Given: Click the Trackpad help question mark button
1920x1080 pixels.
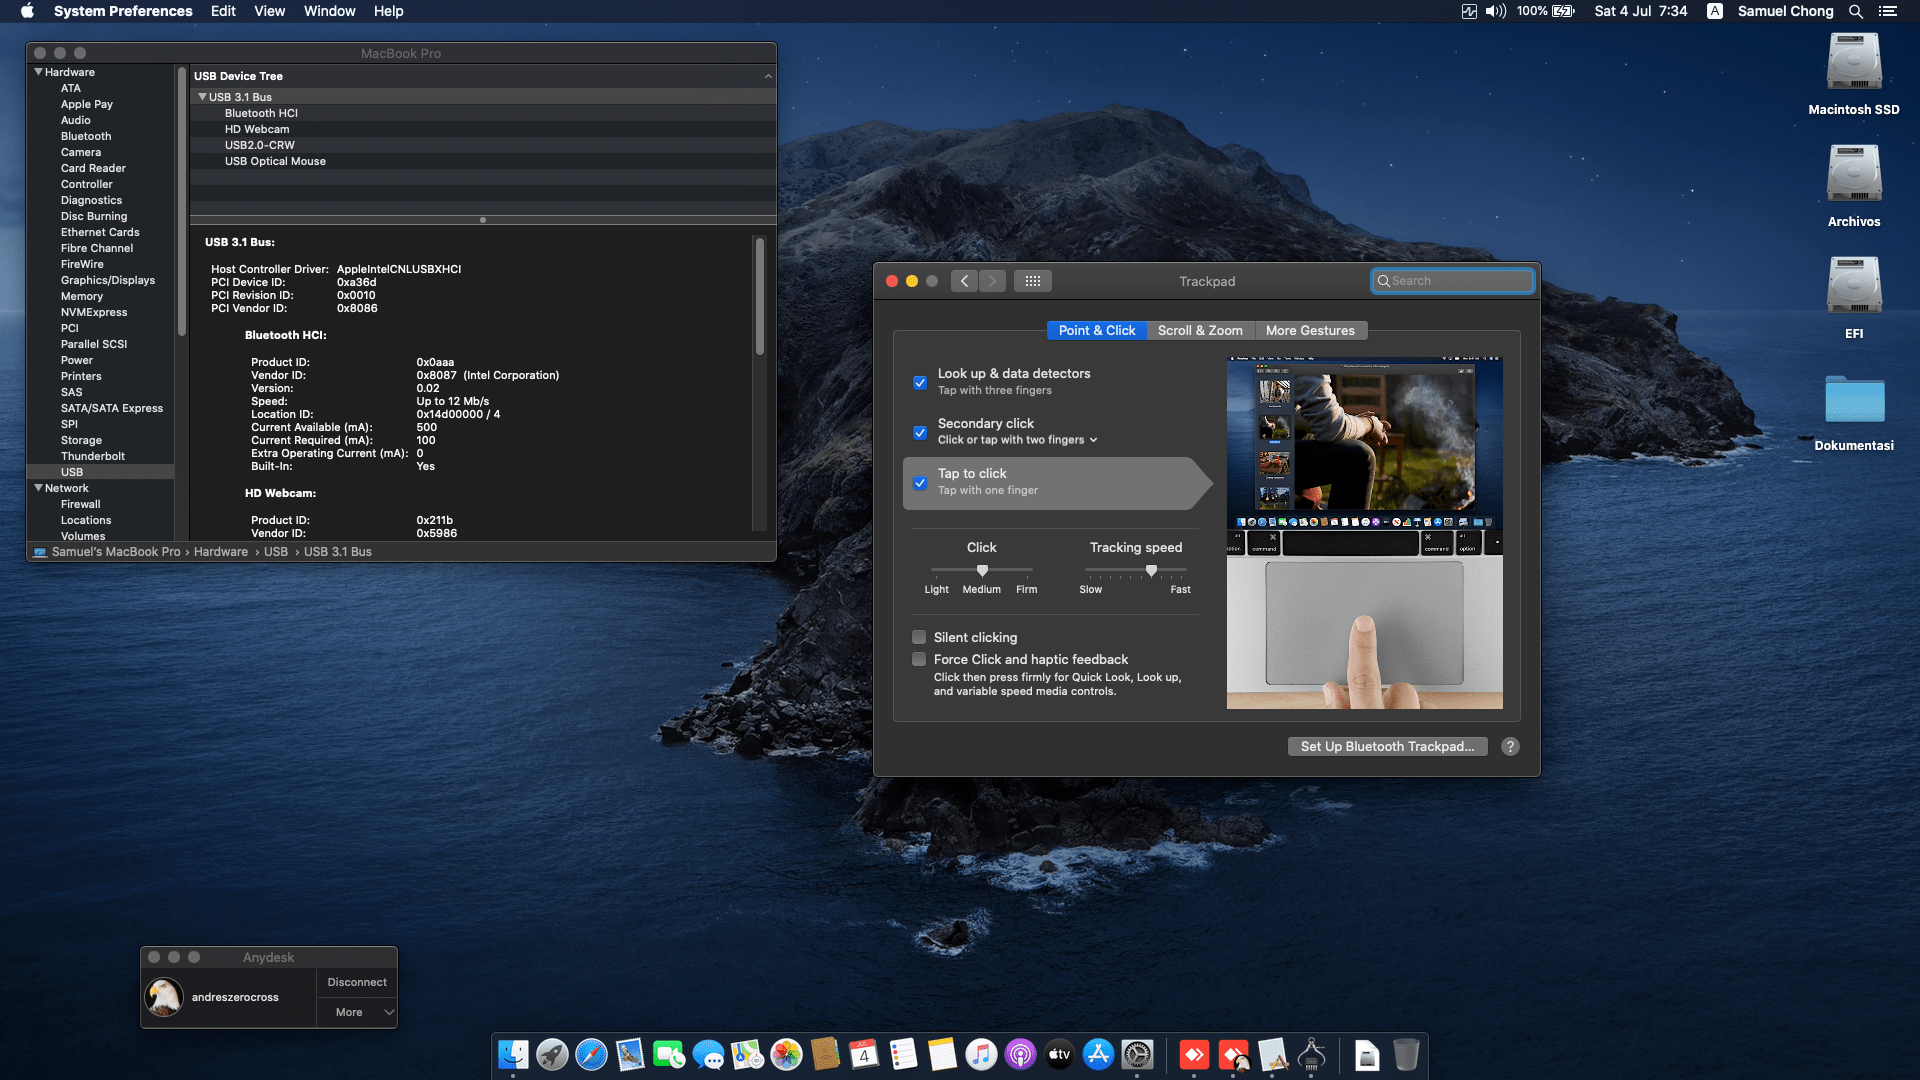Looking at the screenshot, I should (1510, 746).
